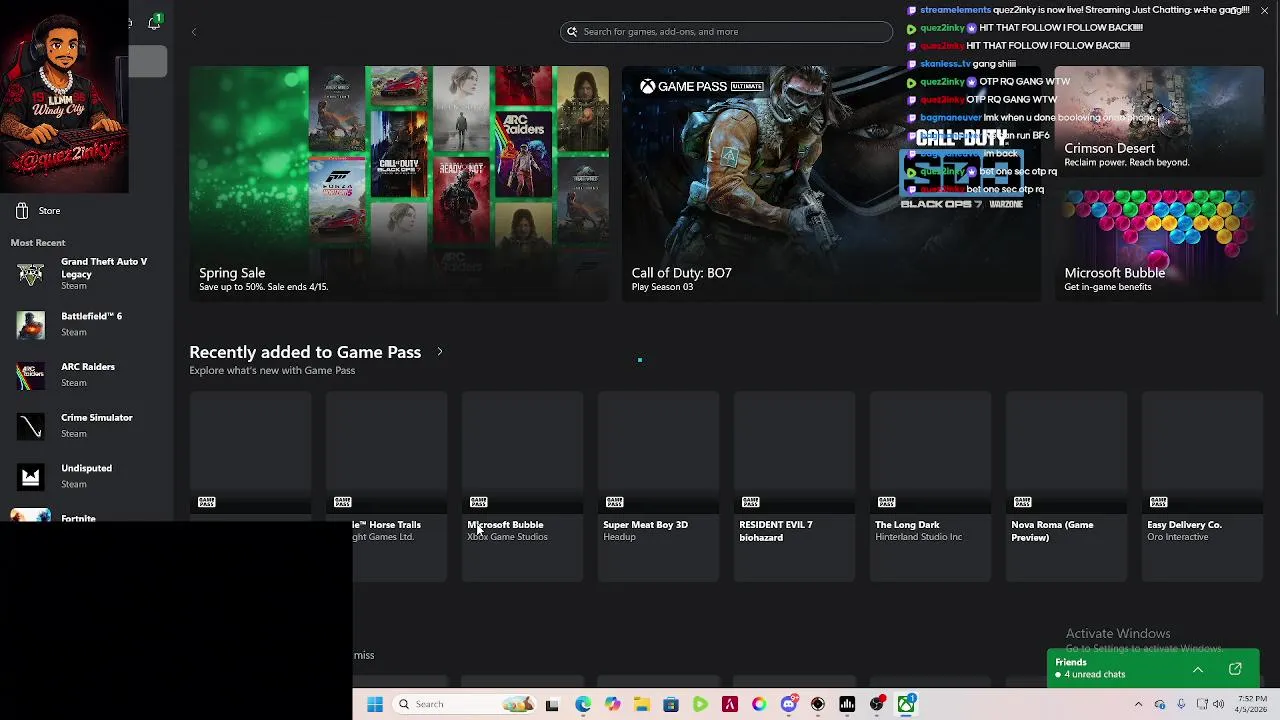Open Microsoft Store from taskbar
1280x720 pixels.
tap(671, 704)
